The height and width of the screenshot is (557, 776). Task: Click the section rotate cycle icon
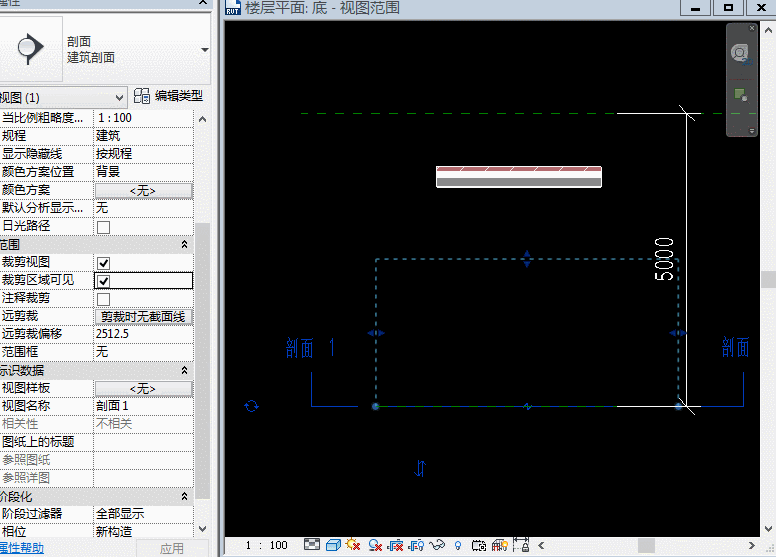pos(251,406)
